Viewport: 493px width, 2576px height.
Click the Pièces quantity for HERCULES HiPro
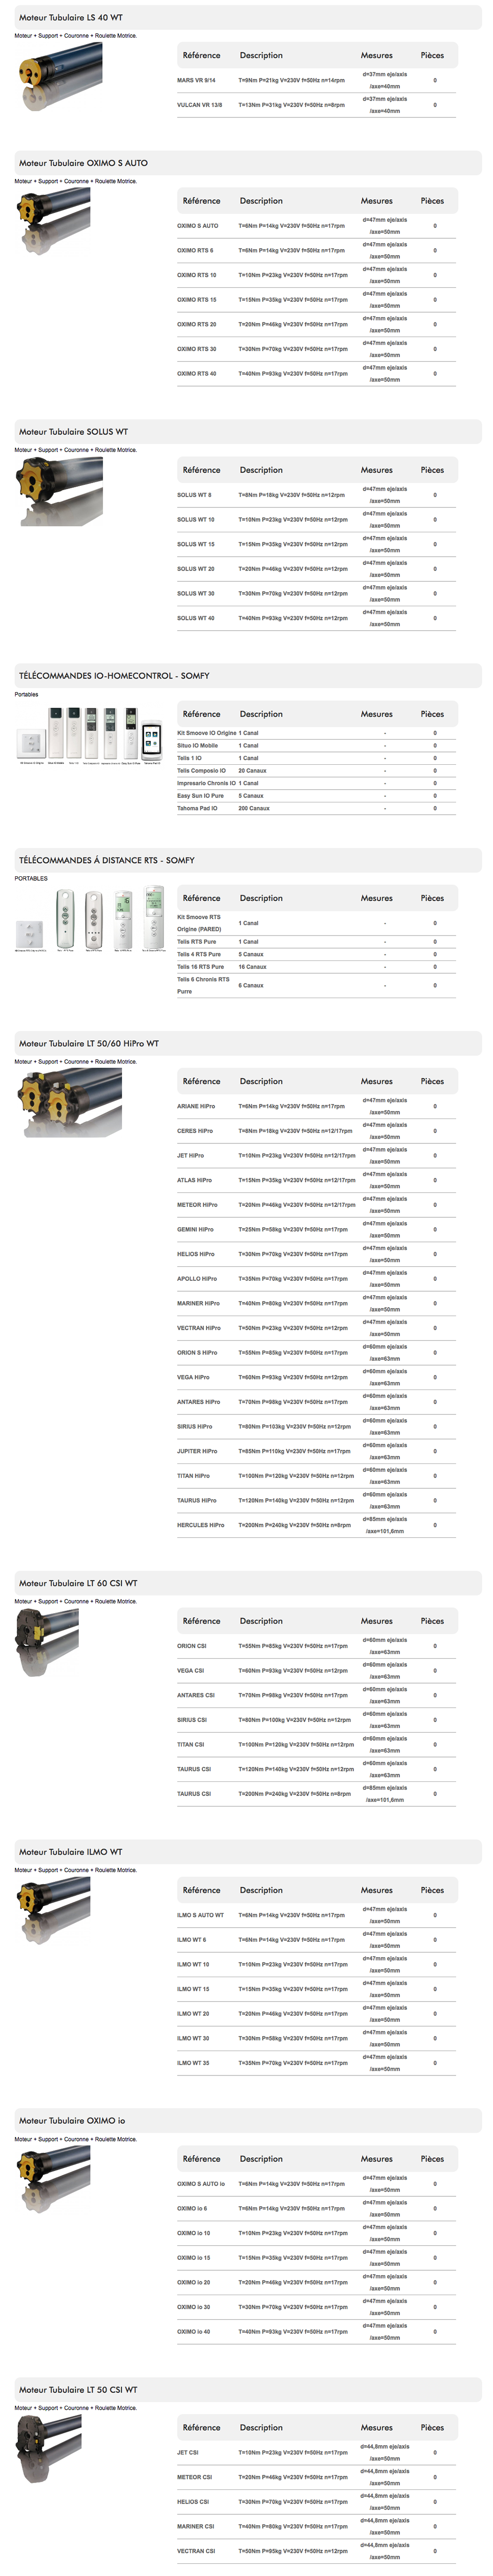click(x=435, y=1526)
